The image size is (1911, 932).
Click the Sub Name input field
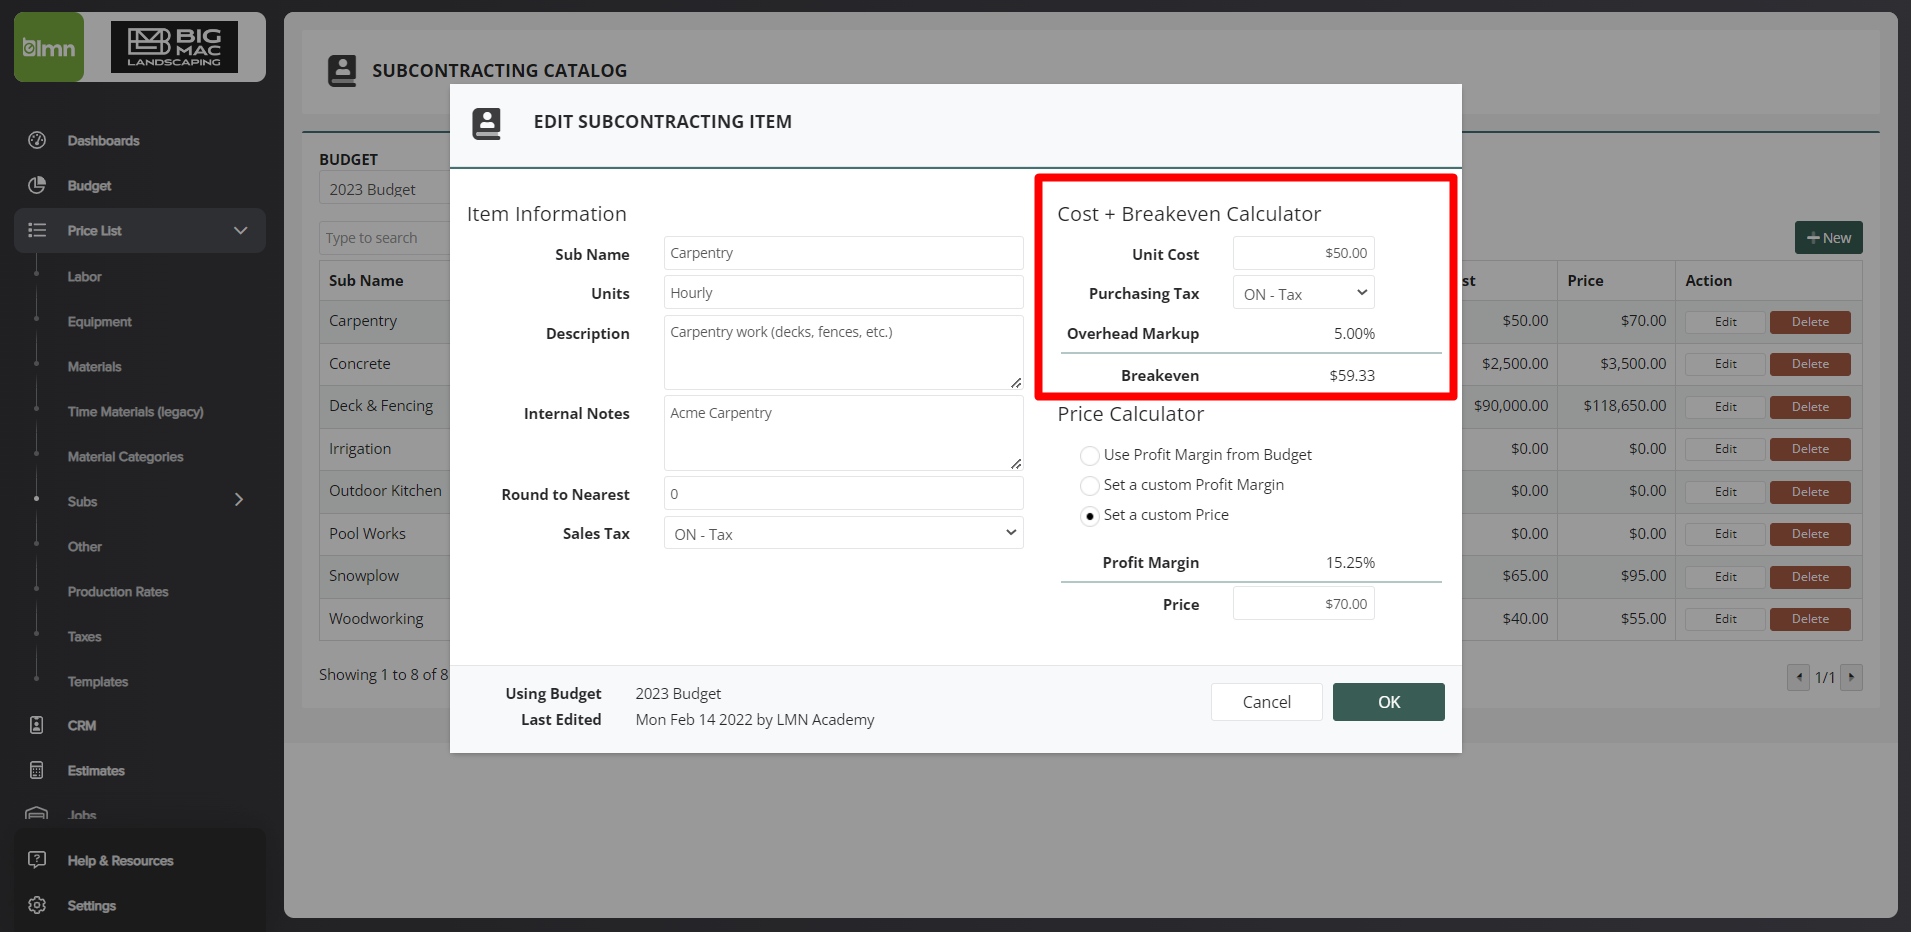pyautogui.click(x=843, y=253)
